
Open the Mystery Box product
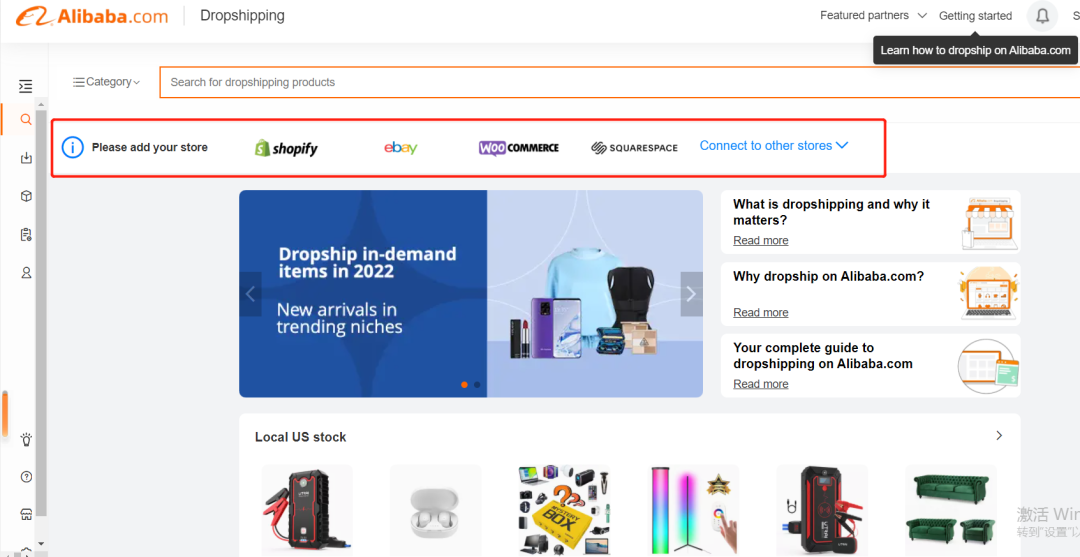[564, 511]
